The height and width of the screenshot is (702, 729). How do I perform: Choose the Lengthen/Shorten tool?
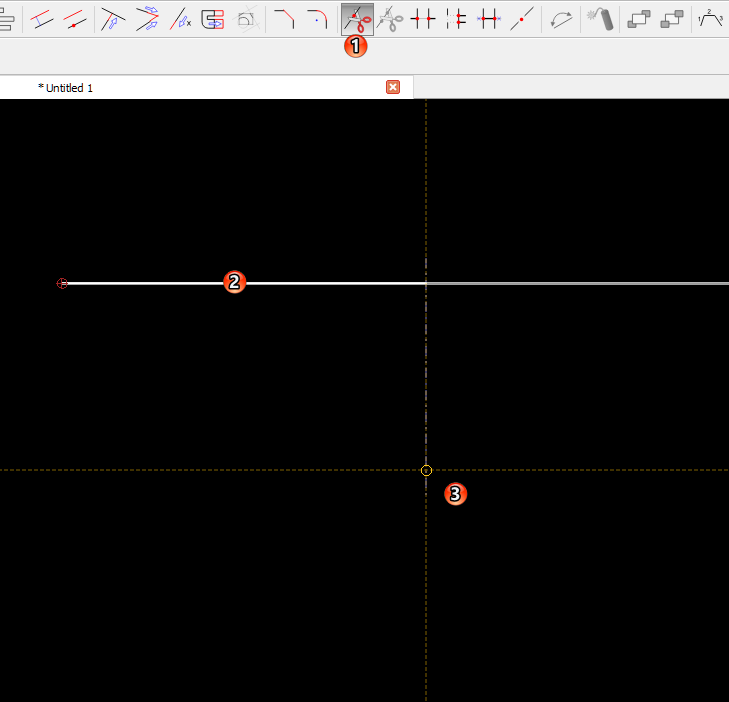click(180, 20)
